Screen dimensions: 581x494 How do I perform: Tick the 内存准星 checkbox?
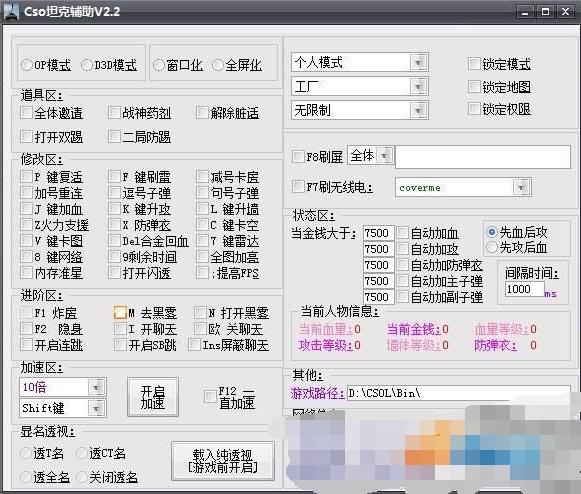coord(26,273)
